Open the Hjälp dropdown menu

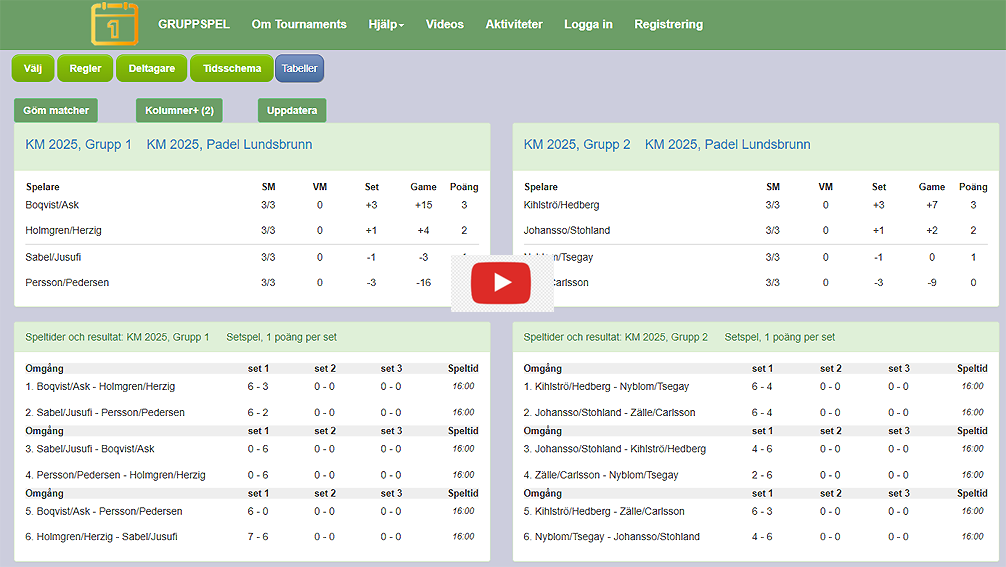[x=386, y=24]
